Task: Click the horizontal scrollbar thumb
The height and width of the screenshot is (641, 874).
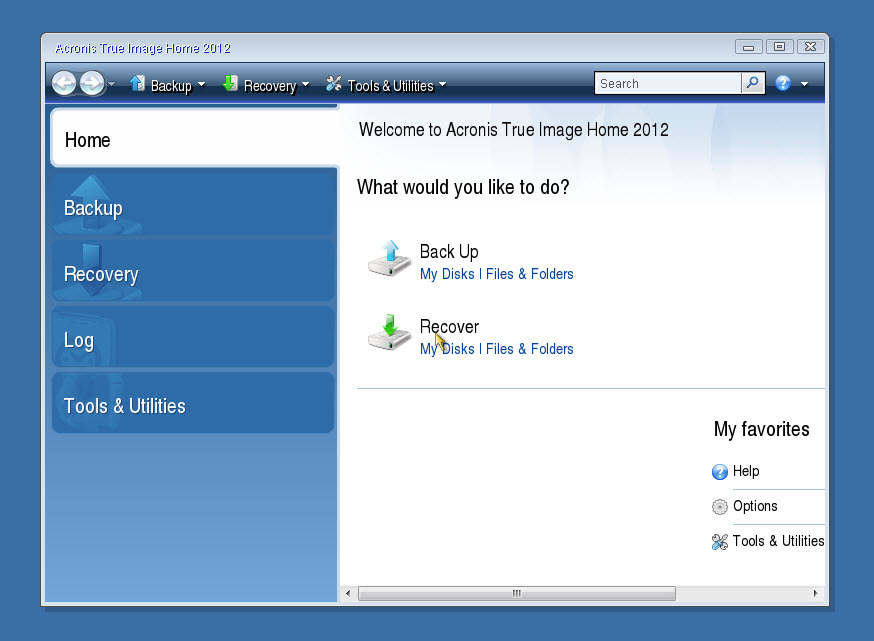Action: (x=517, y=593)
